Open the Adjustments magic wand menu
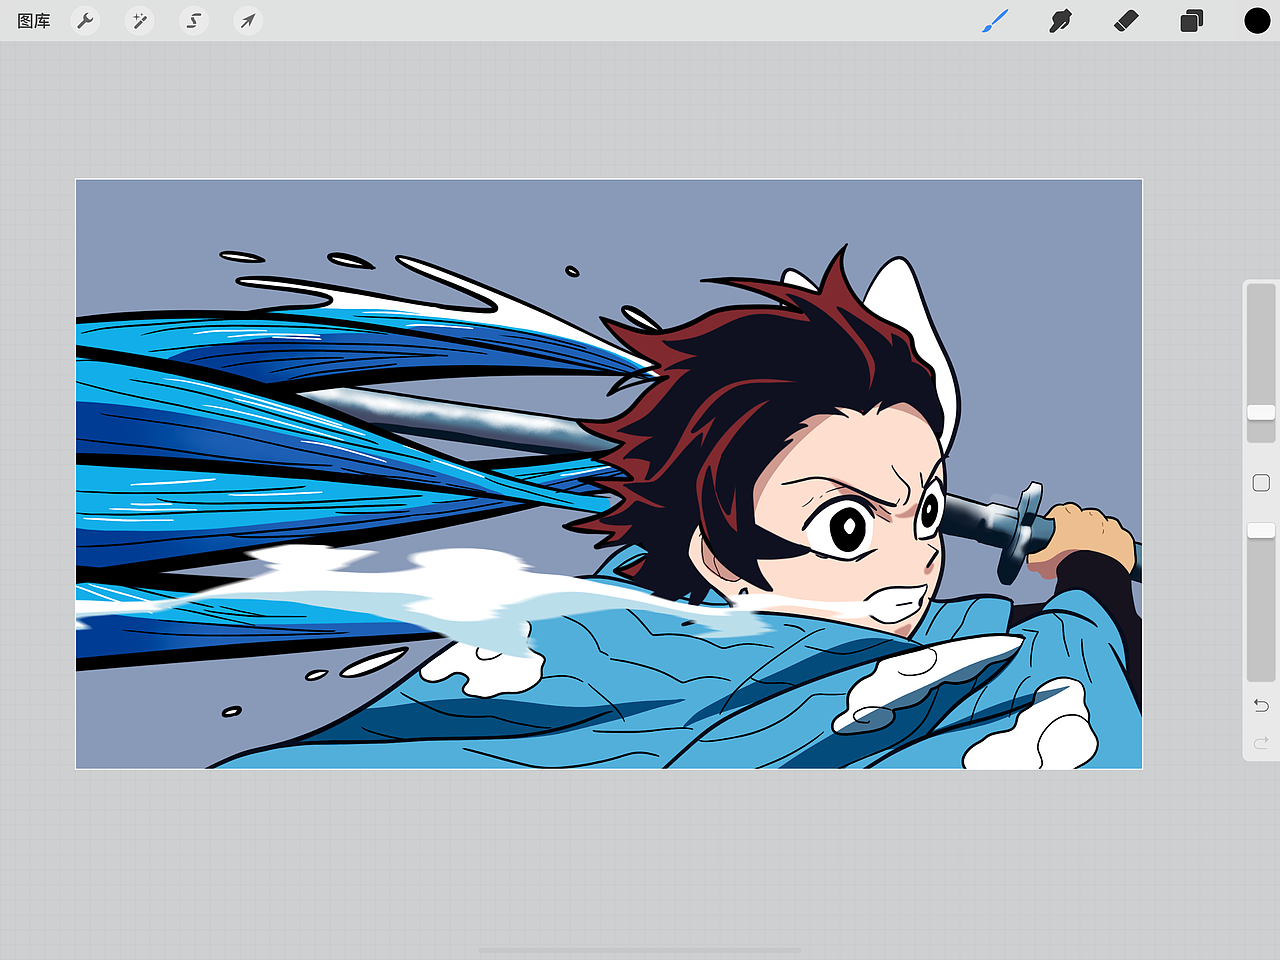This screenshot has width=1280, height=960. (x=140, y=21)
